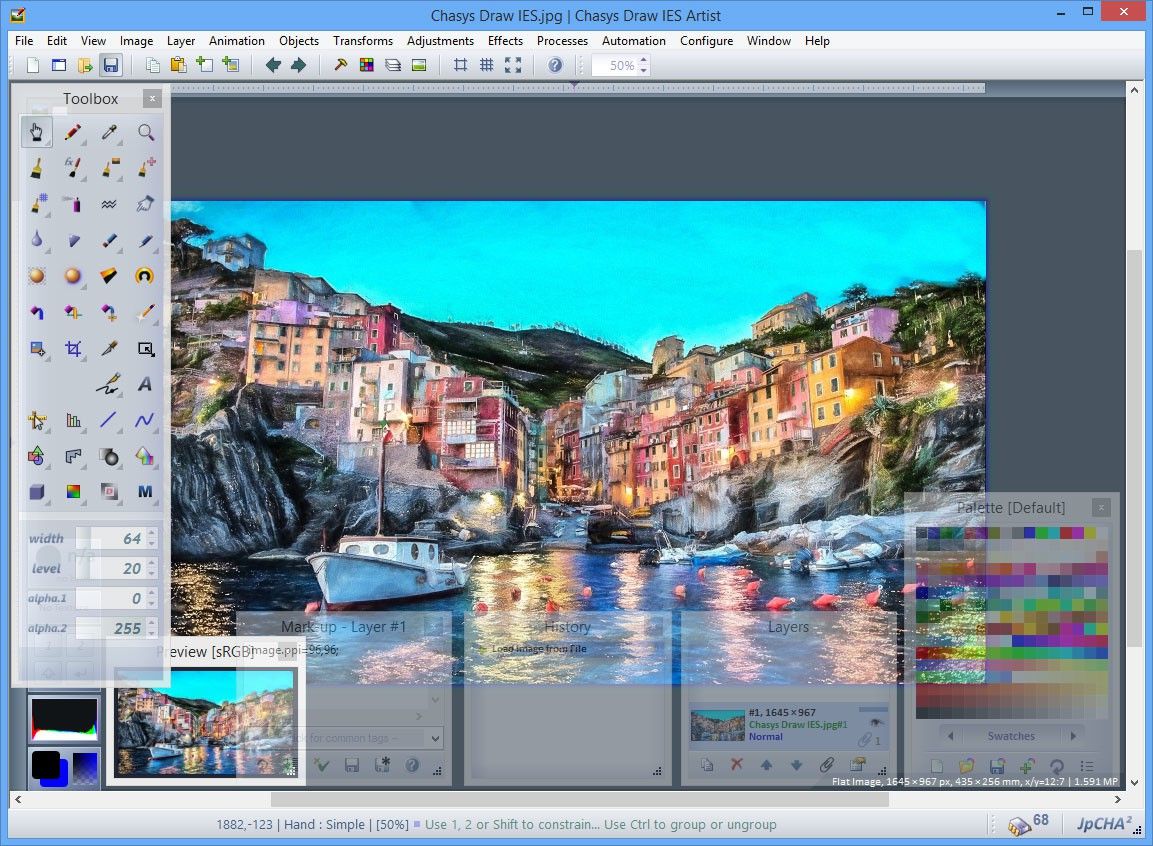The width and height of the screenshot is (1153, 846).
Task: Close the Toolbox panel
Action: (x=151, y=98)
